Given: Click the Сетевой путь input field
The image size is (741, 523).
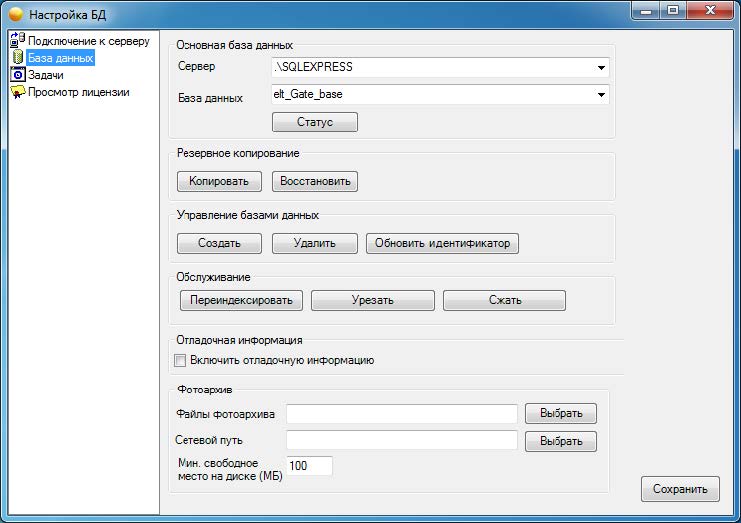Looking at the screenshot, I should (x=401, y=440).
